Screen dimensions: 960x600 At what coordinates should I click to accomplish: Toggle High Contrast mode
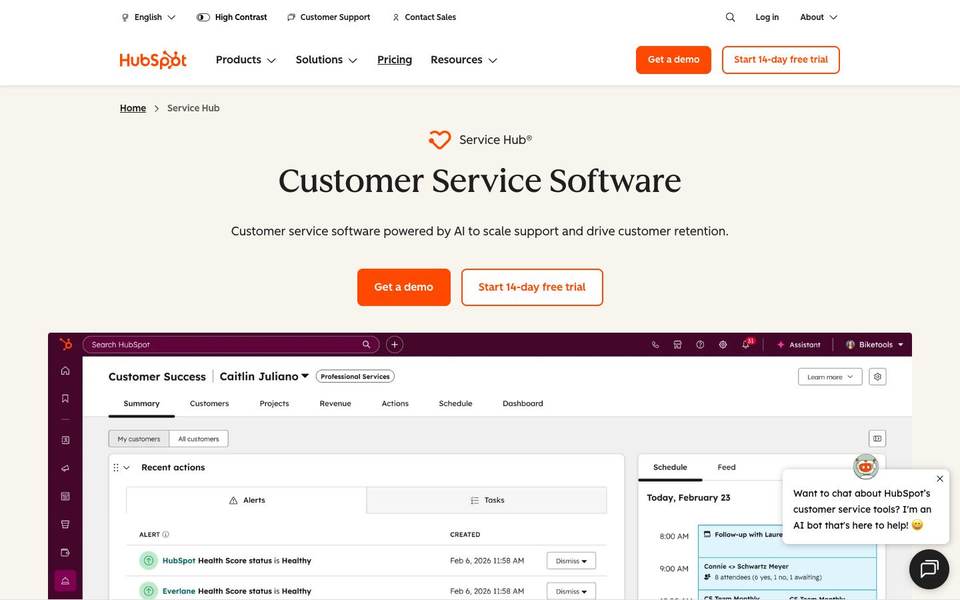pos(231,17)
